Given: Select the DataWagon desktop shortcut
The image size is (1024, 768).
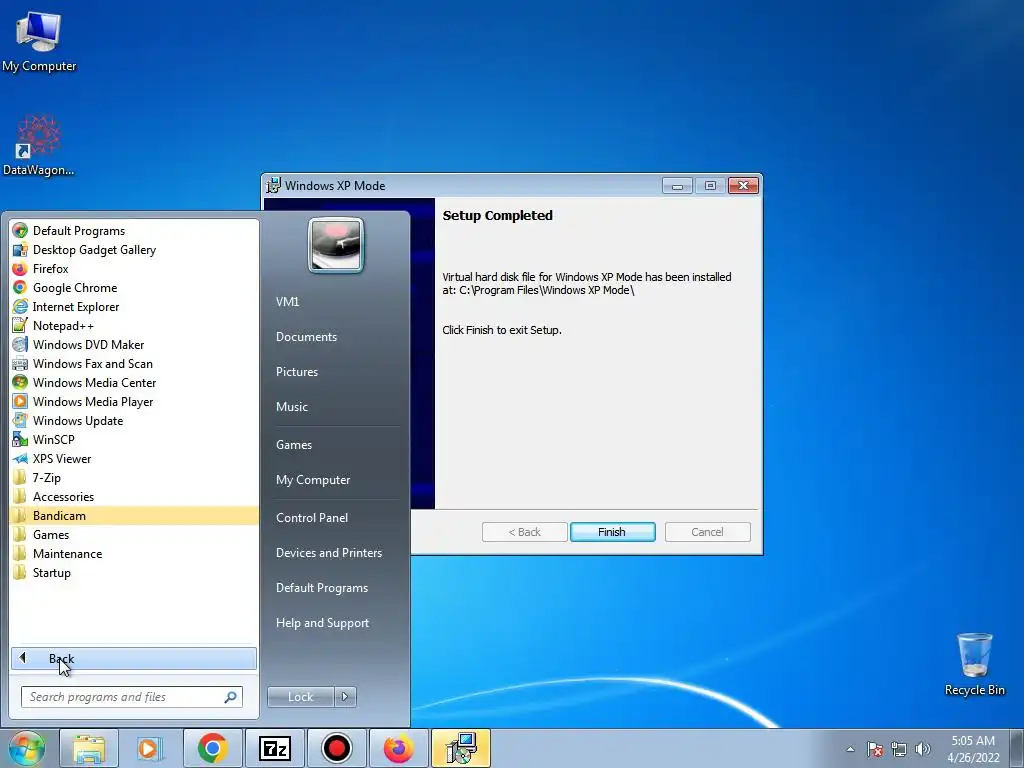Looking at the screenshot, I should [39, 146].
